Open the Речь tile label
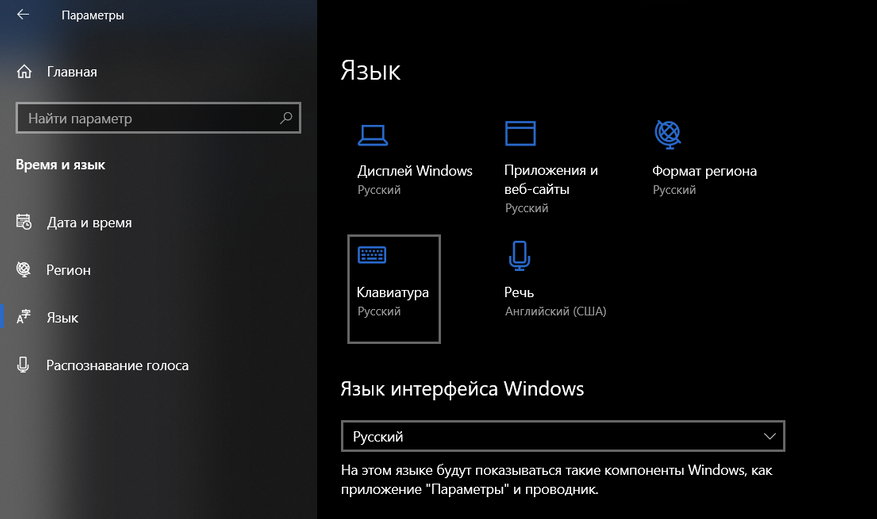Image resolution: width=877 pixels, height=519 pixels. (x=519, y=292)
